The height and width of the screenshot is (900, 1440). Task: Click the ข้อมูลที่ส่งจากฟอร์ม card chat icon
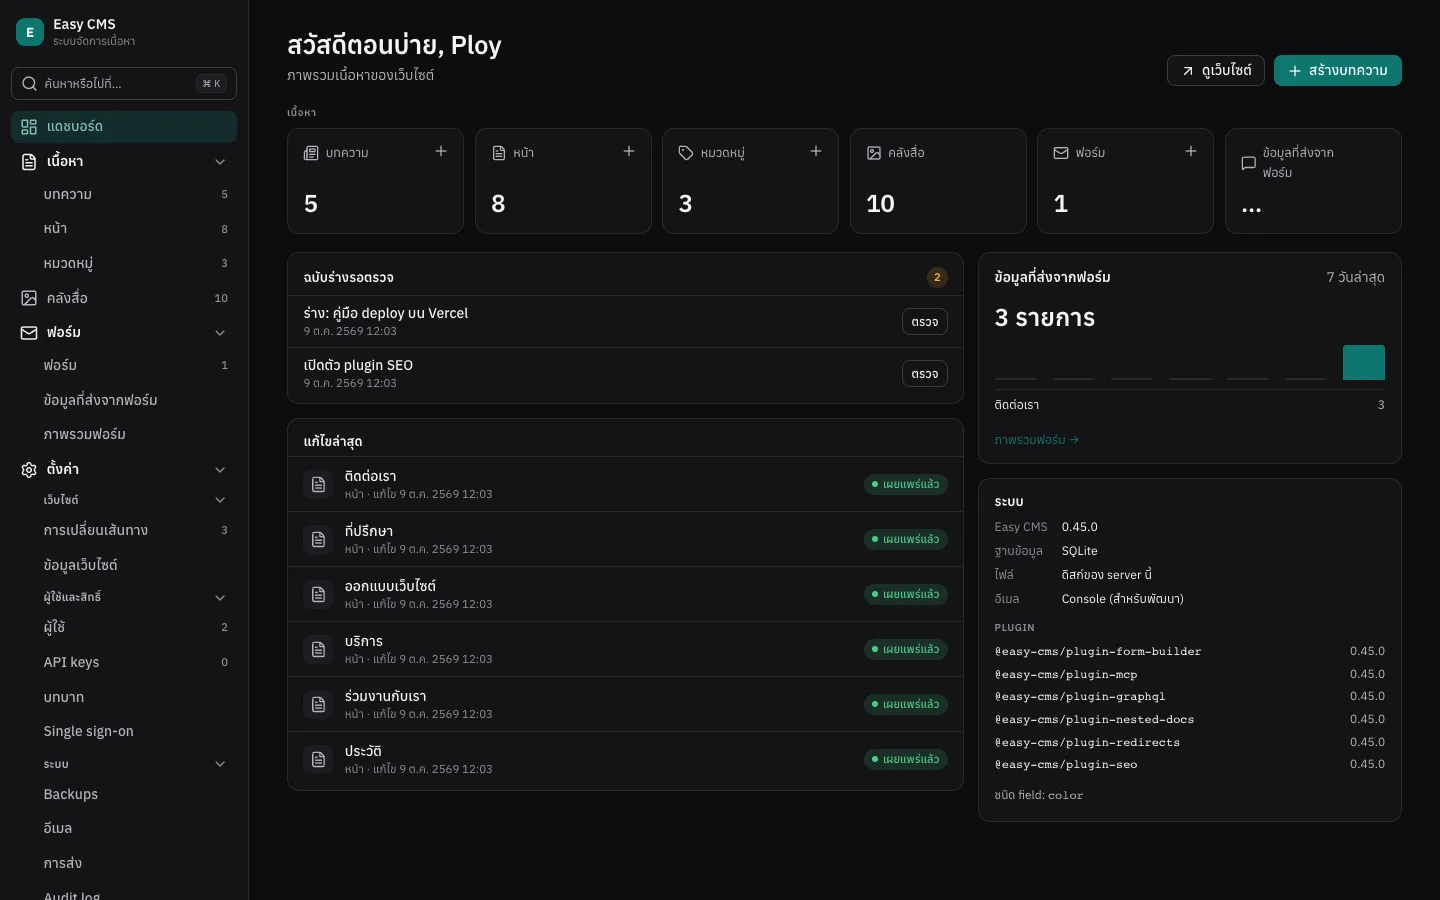[x=1248, y=163]
